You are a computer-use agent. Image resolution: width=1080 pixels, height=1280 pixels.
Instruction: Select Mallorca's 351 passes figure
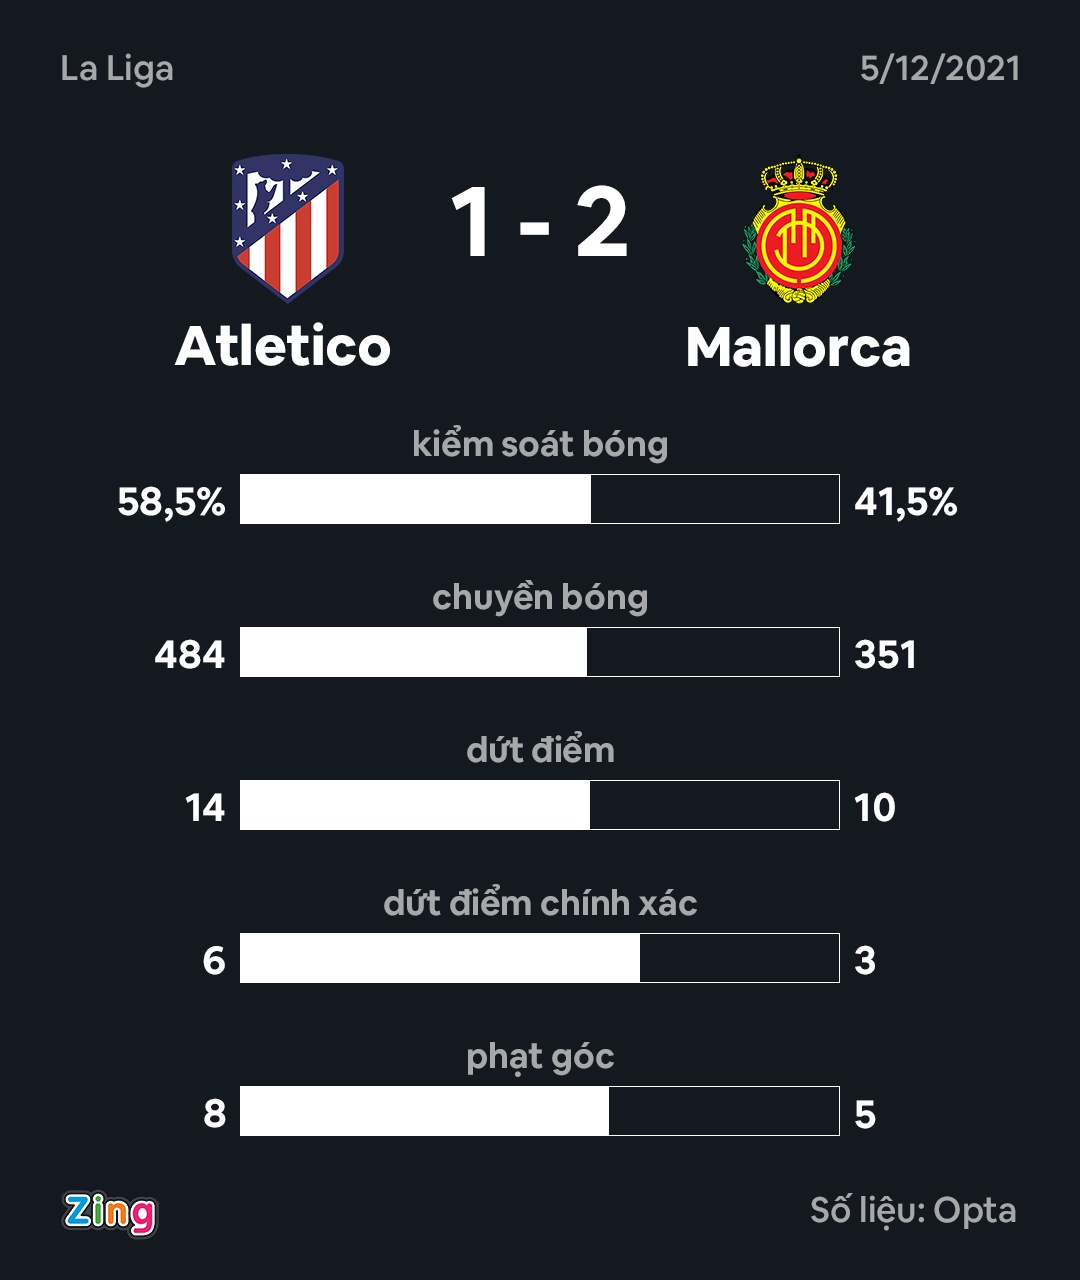click(x=885, y=655)
